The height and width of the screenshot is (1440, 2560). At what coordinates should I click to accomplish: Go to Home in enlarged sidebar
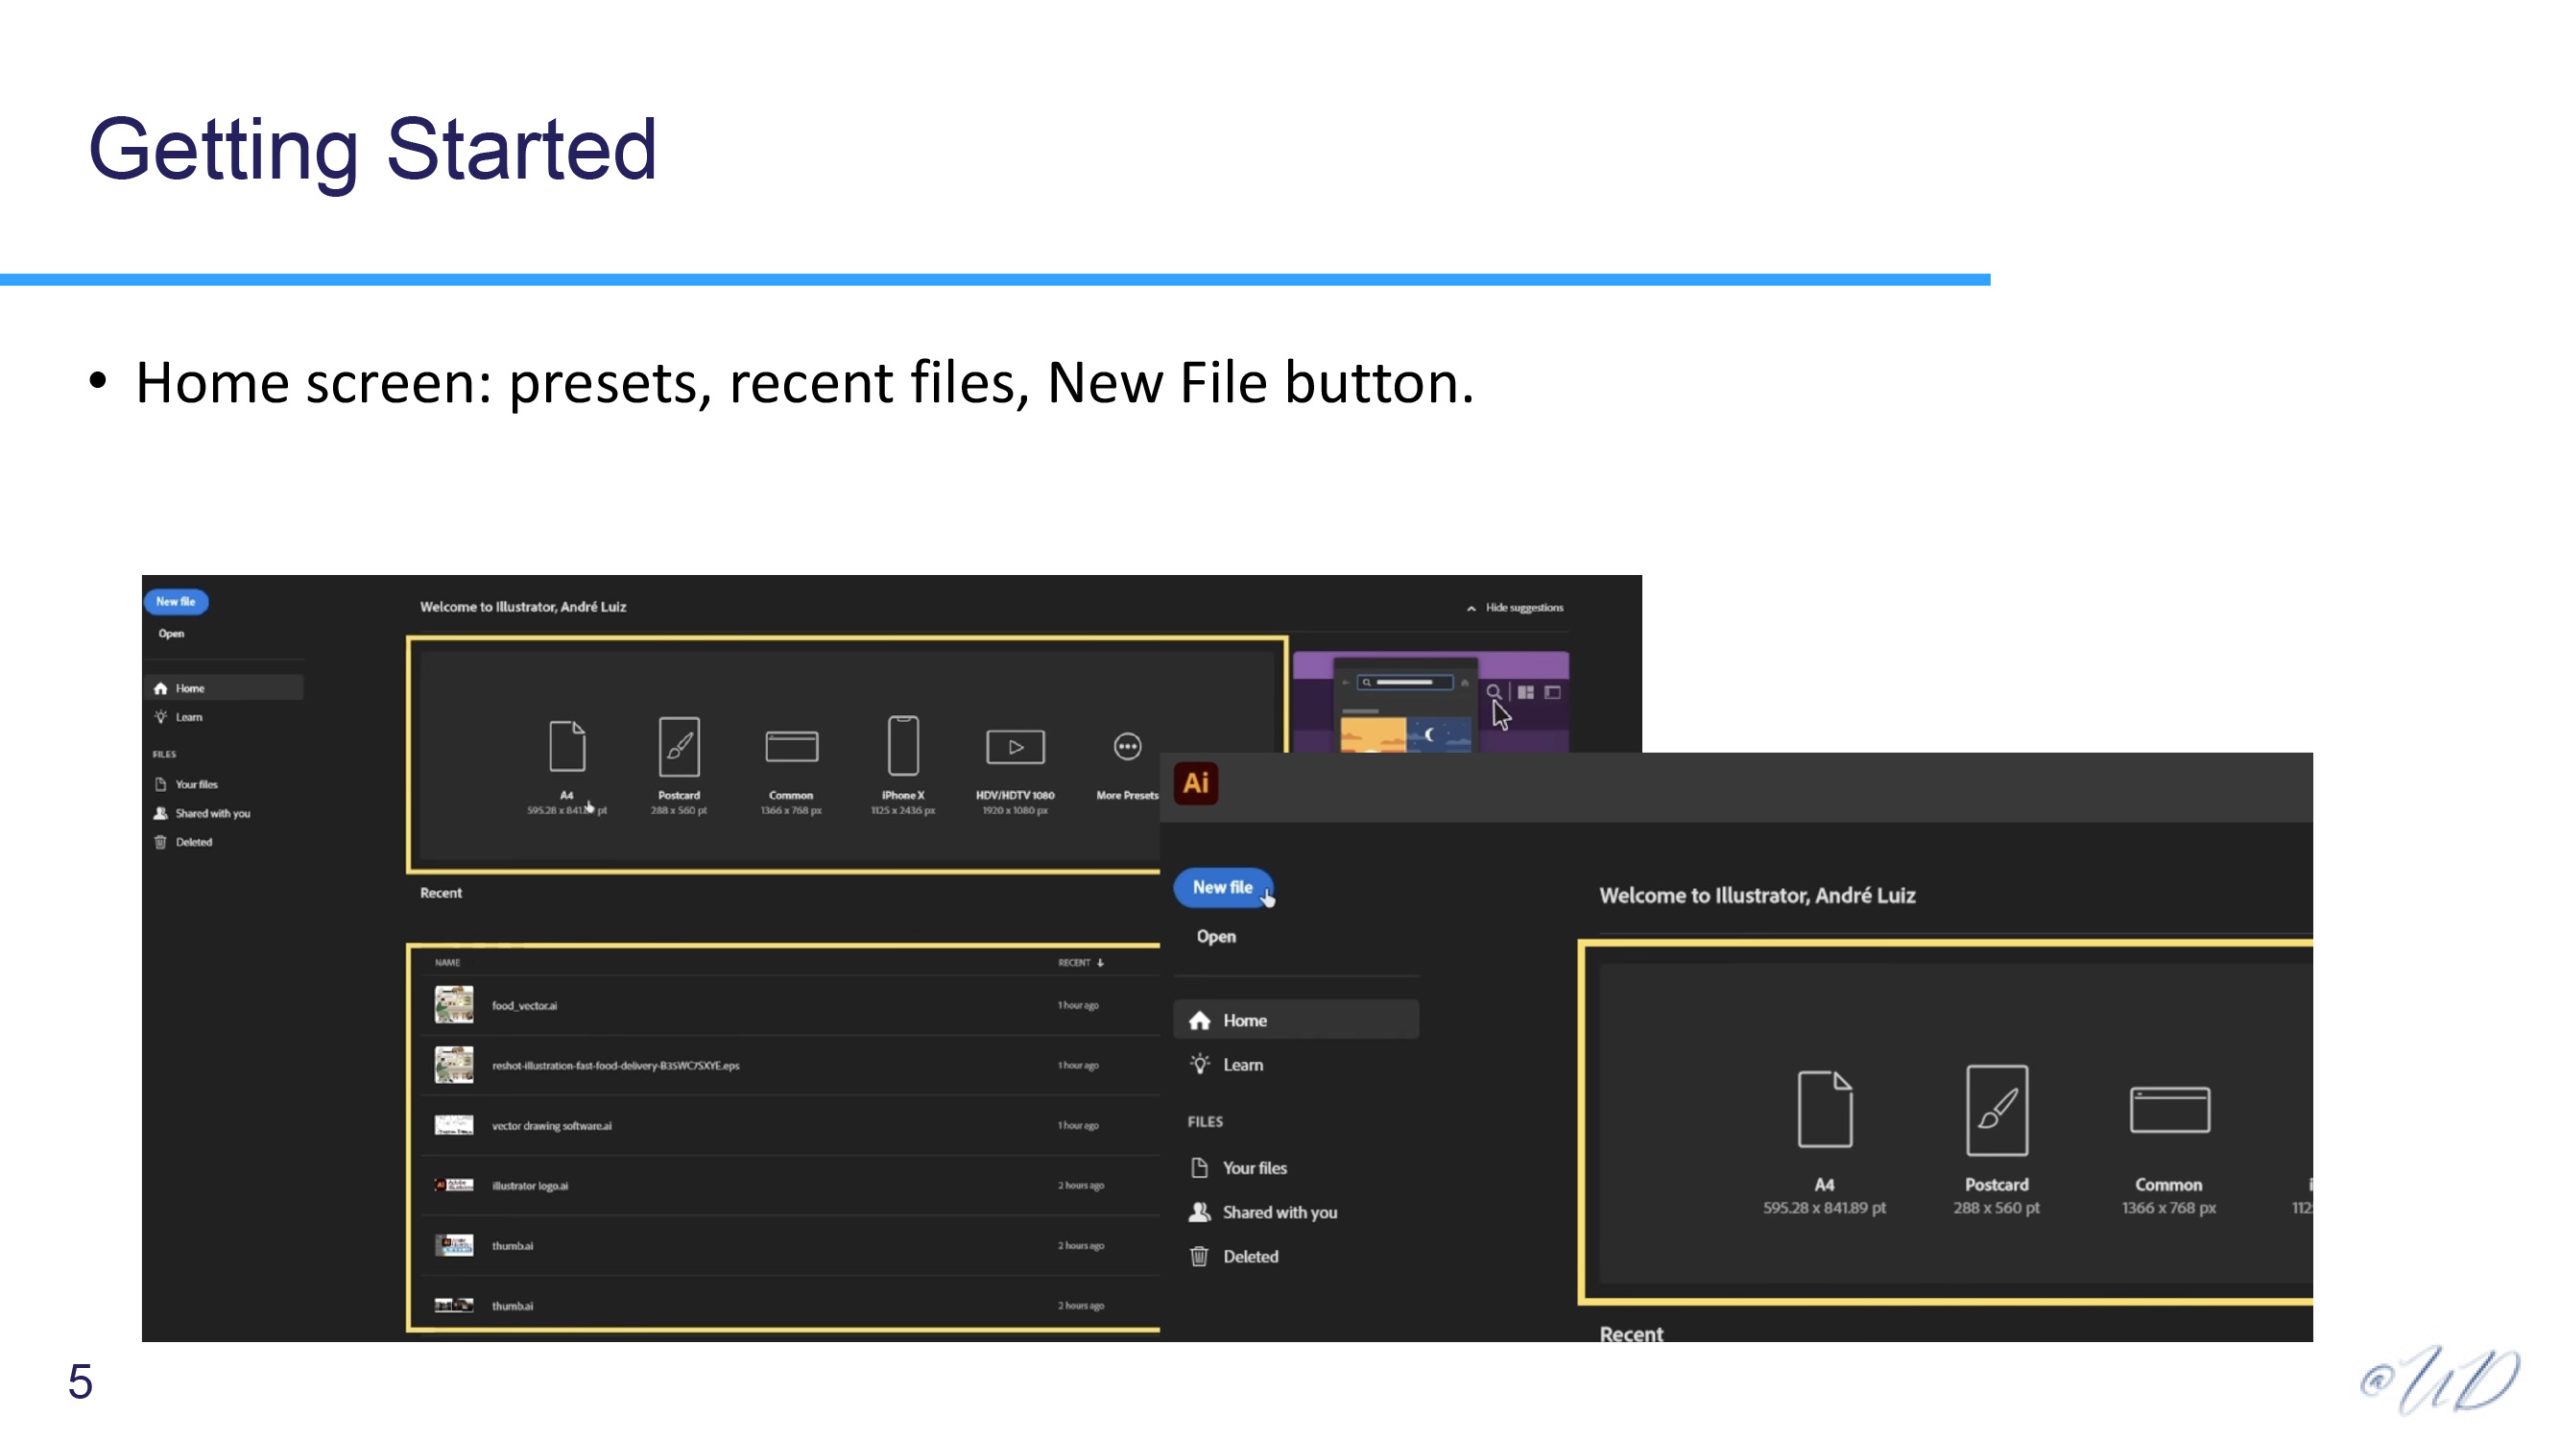(x=1243, y=1020)
